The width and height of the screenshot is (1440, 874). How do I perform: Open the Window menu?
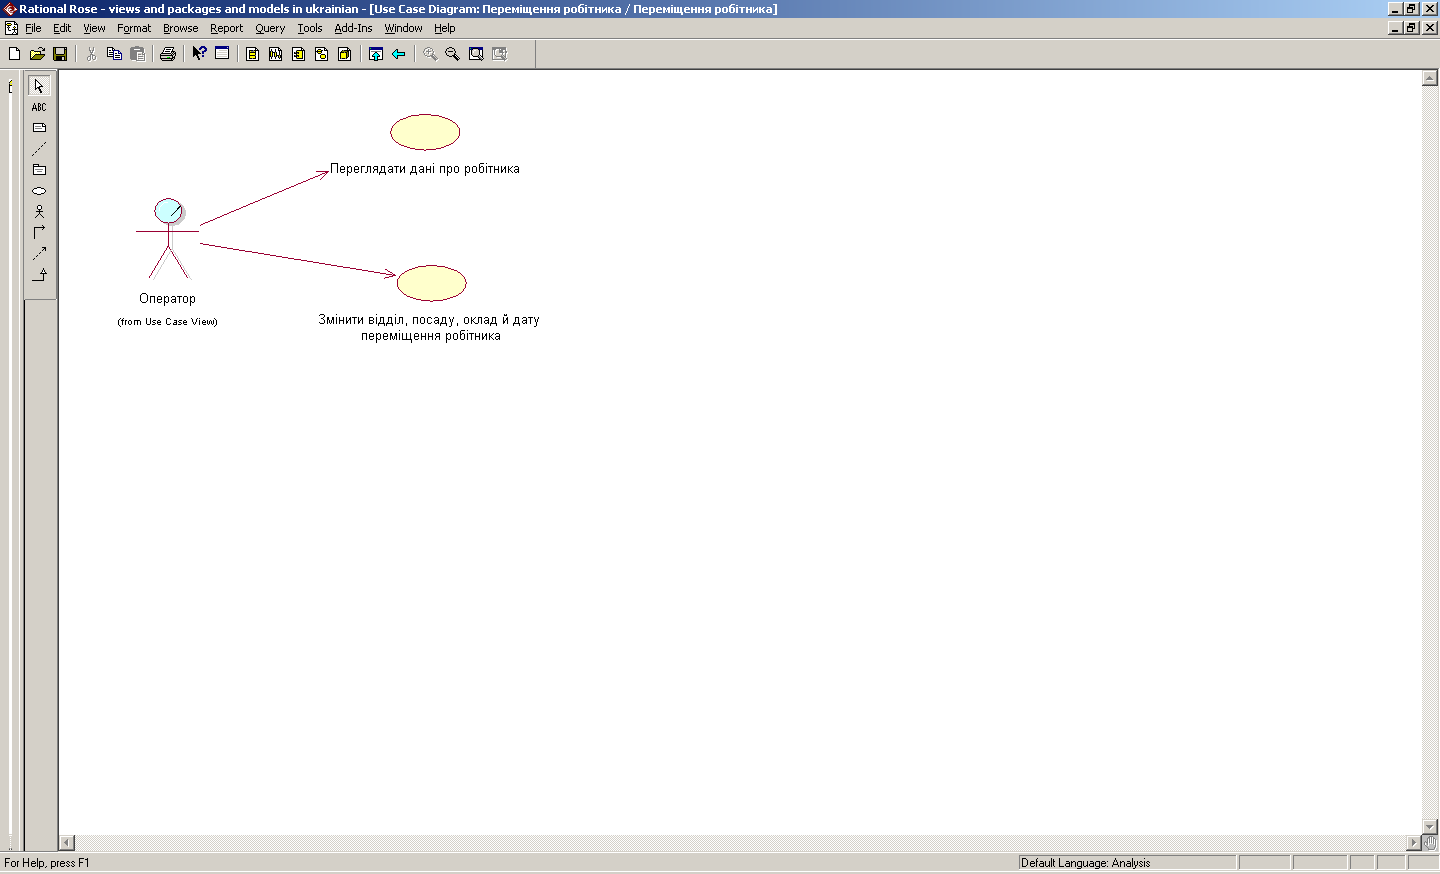pos(404,28)
